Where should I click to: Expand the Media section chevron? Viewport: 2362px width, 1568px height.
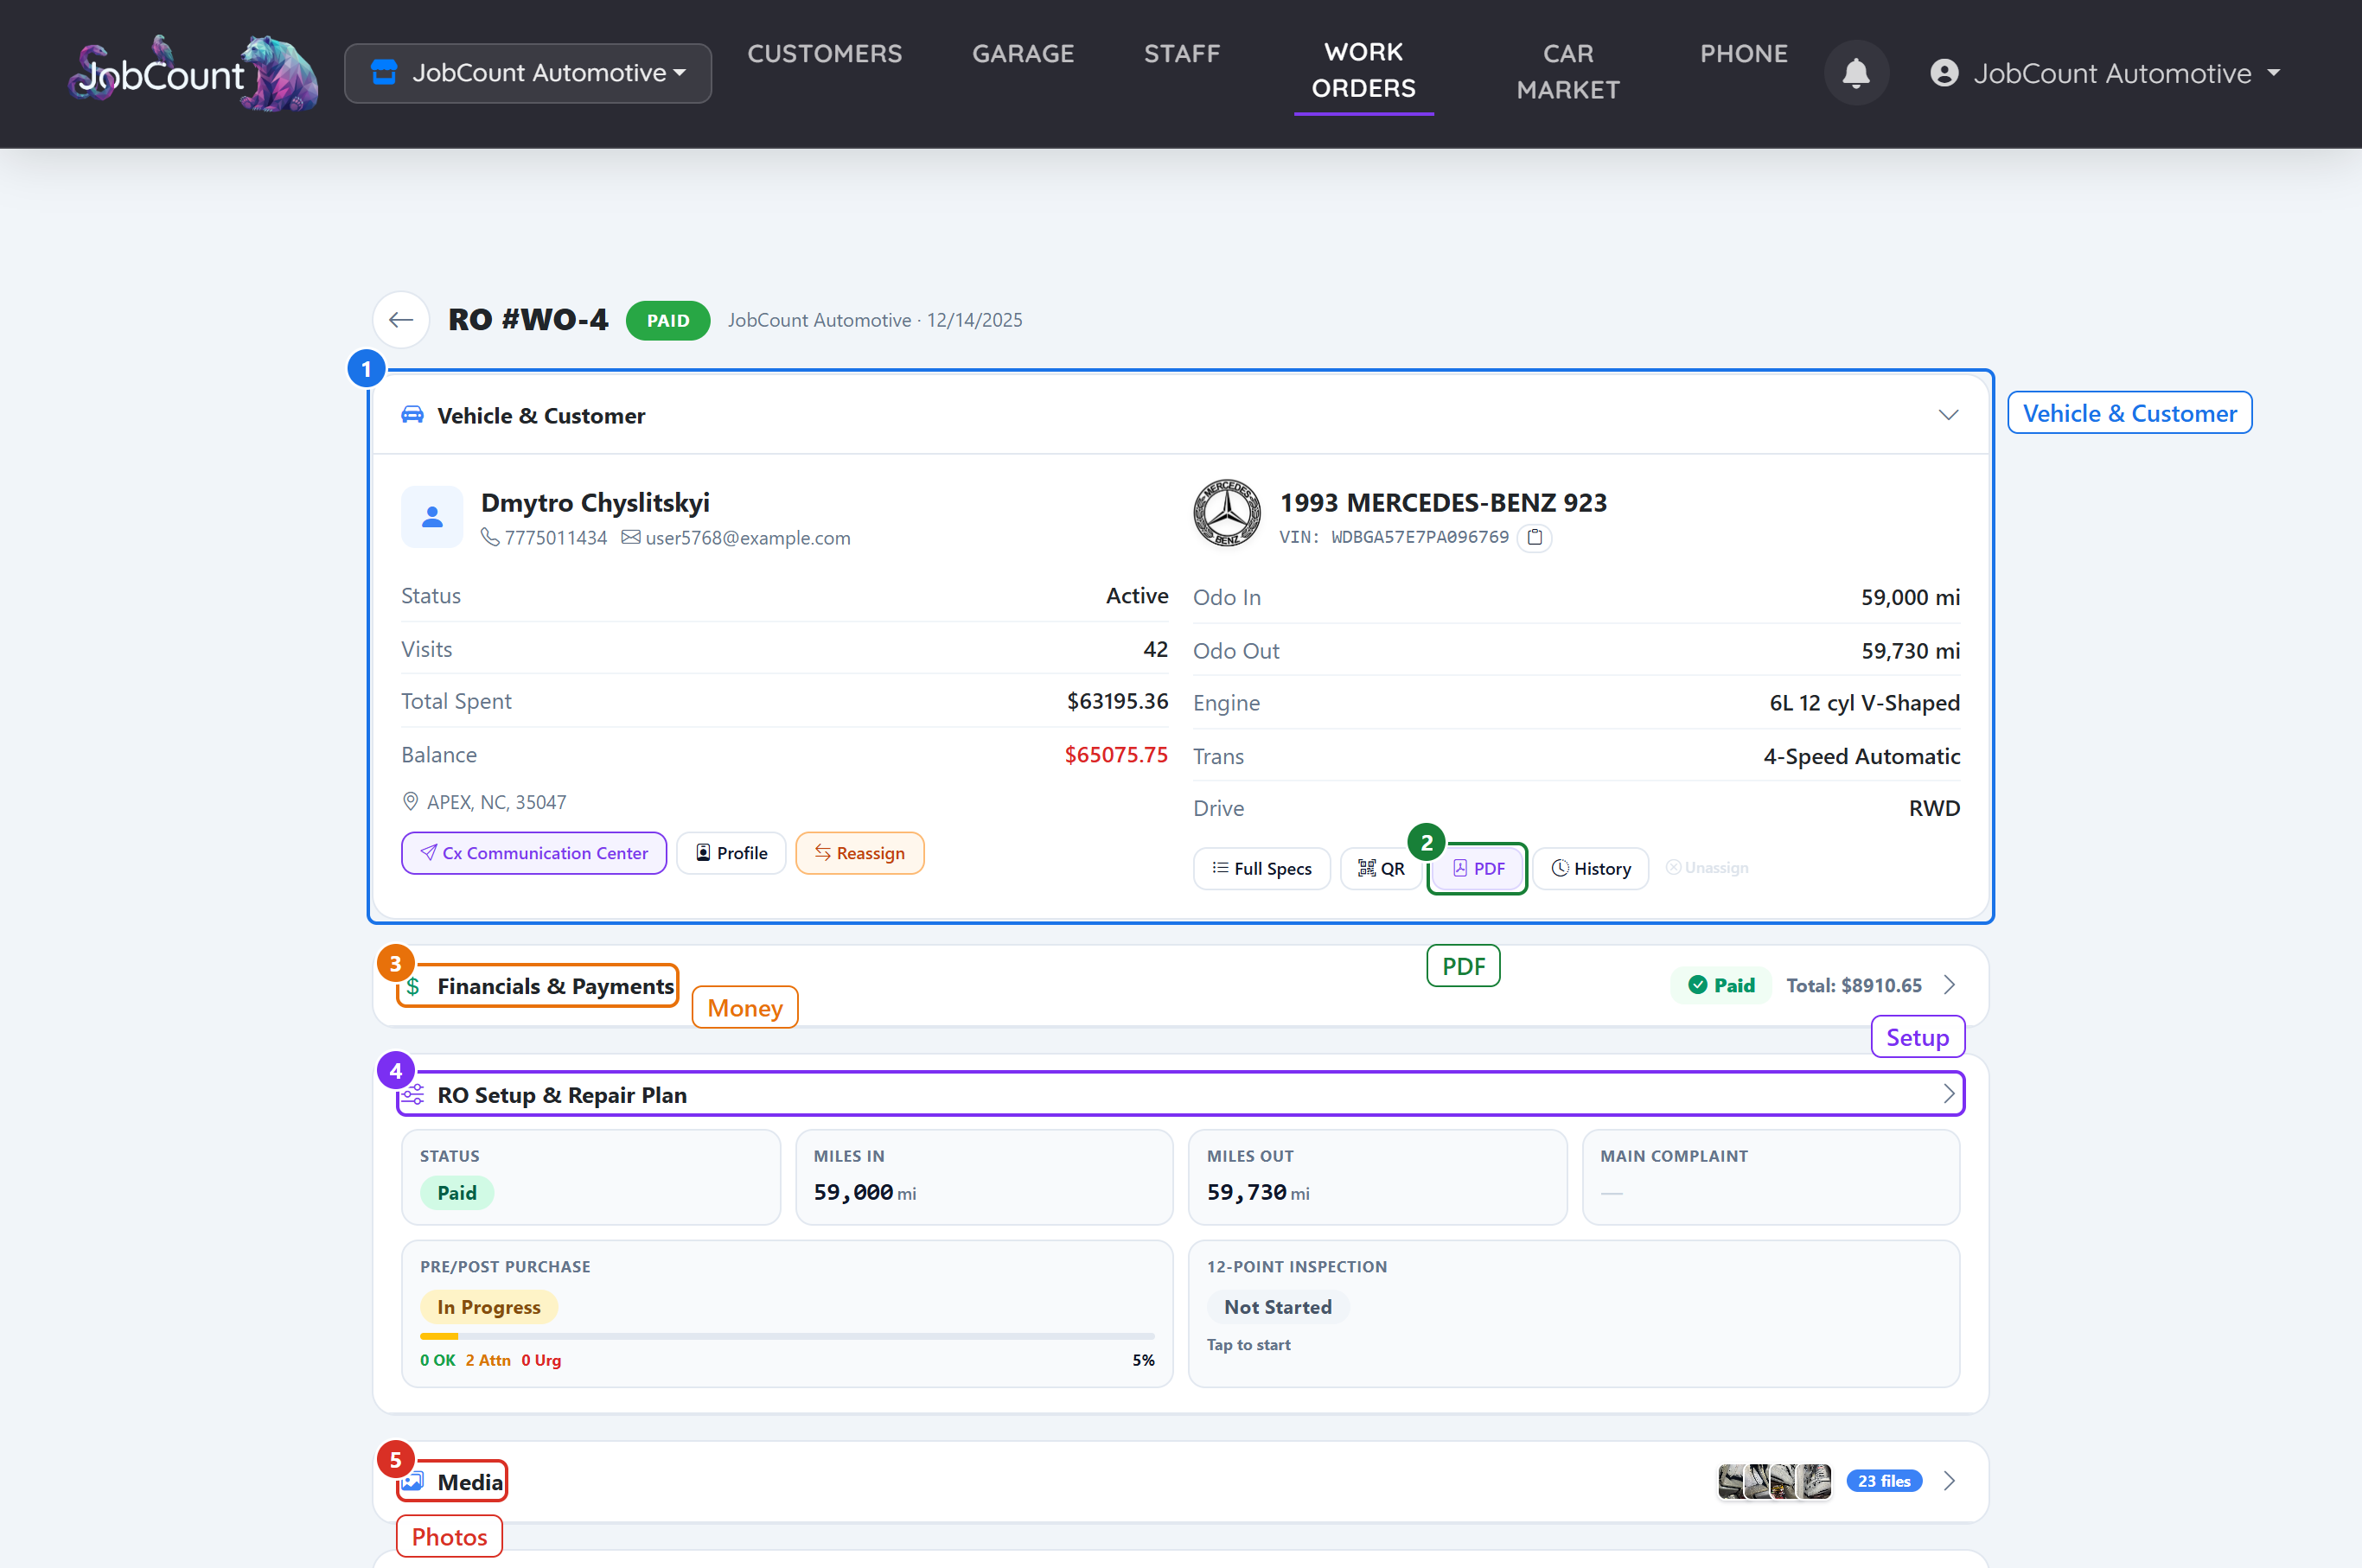(x=1949, y=1481)
